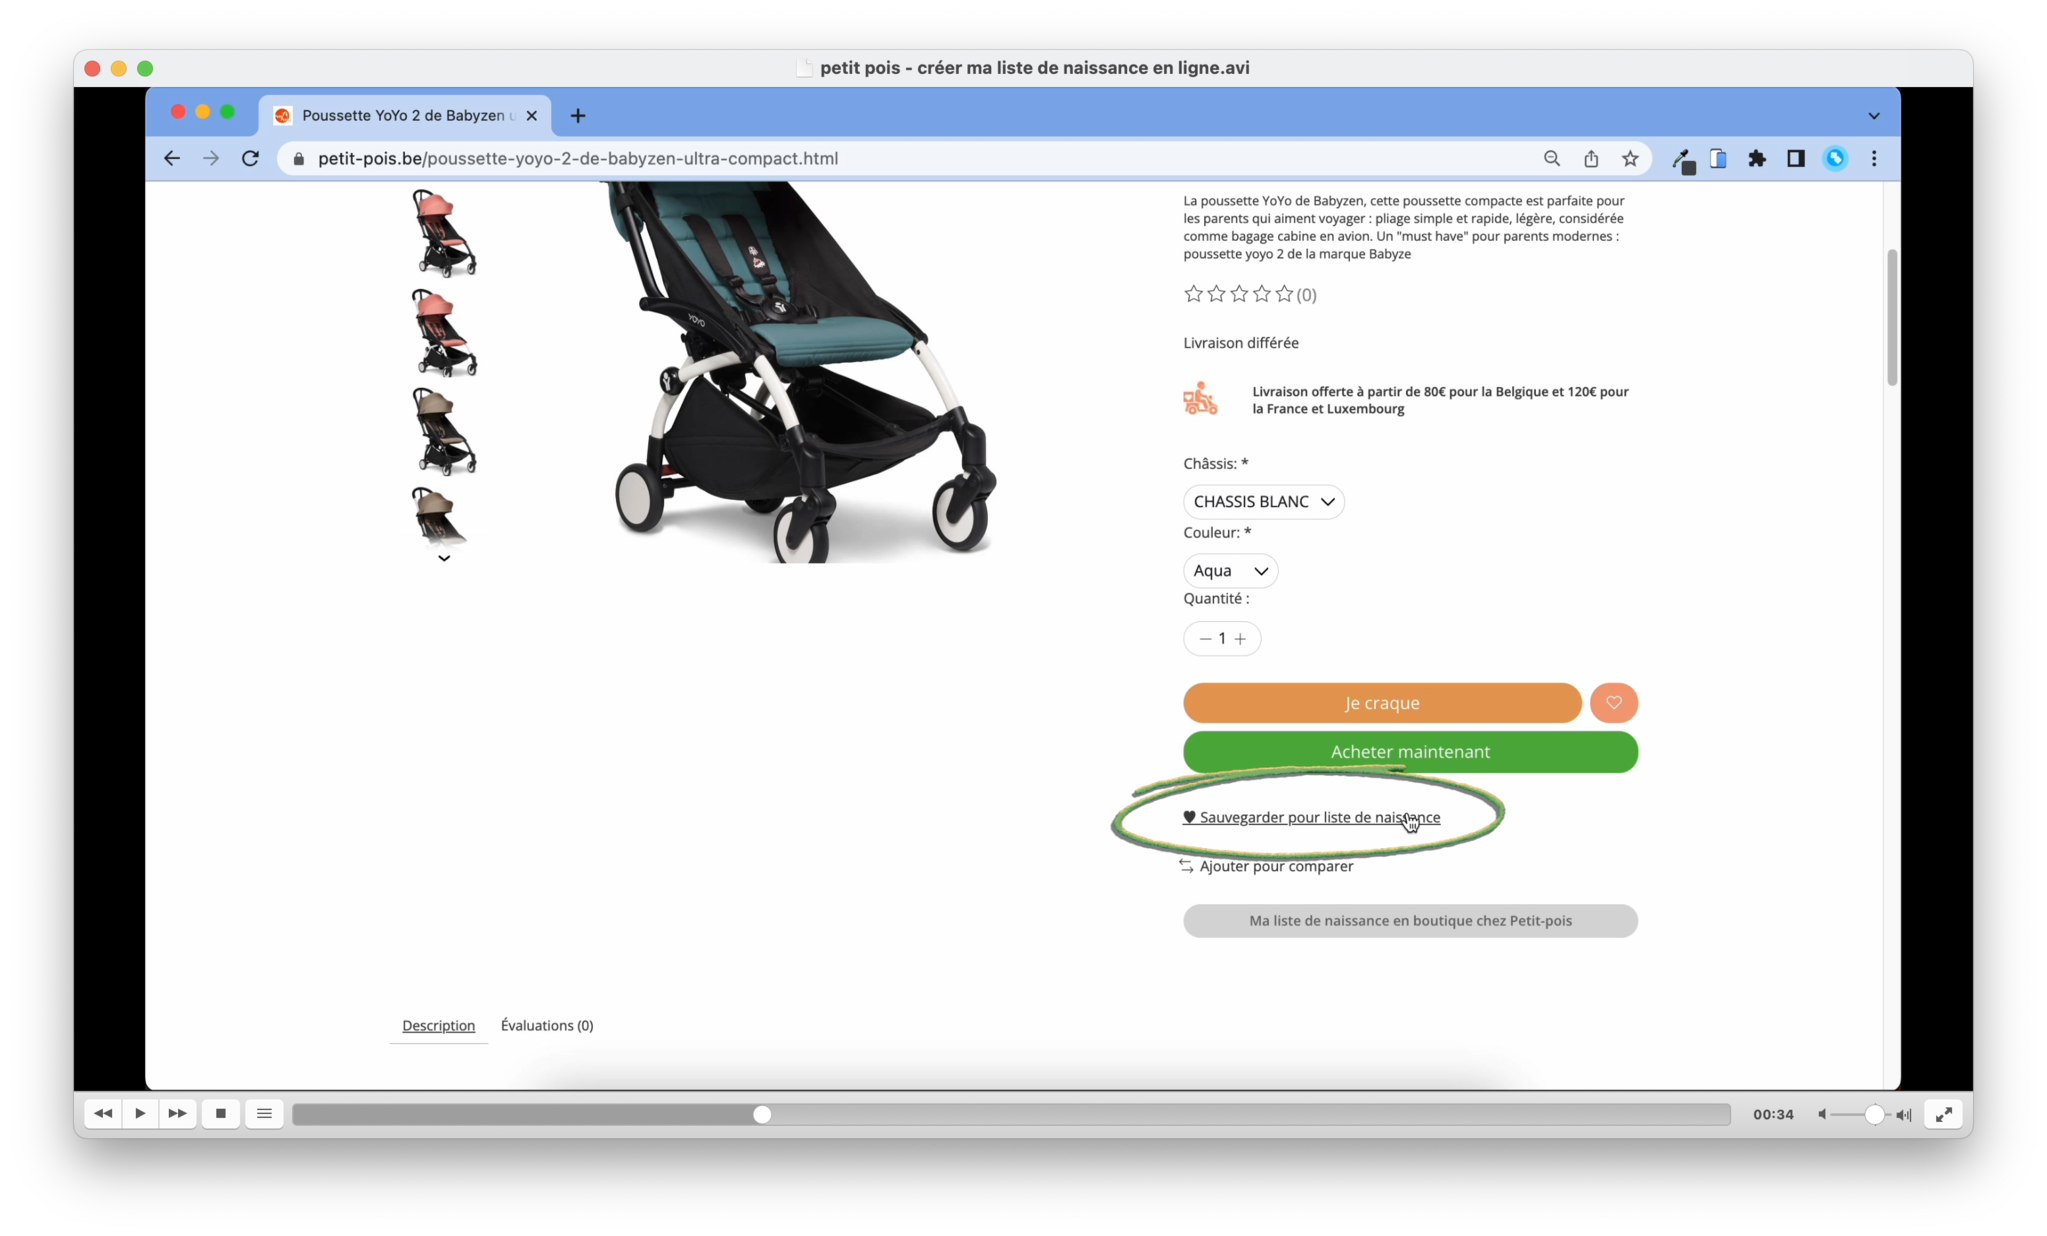Click the compare arrows icon

tap(1184, 864)
